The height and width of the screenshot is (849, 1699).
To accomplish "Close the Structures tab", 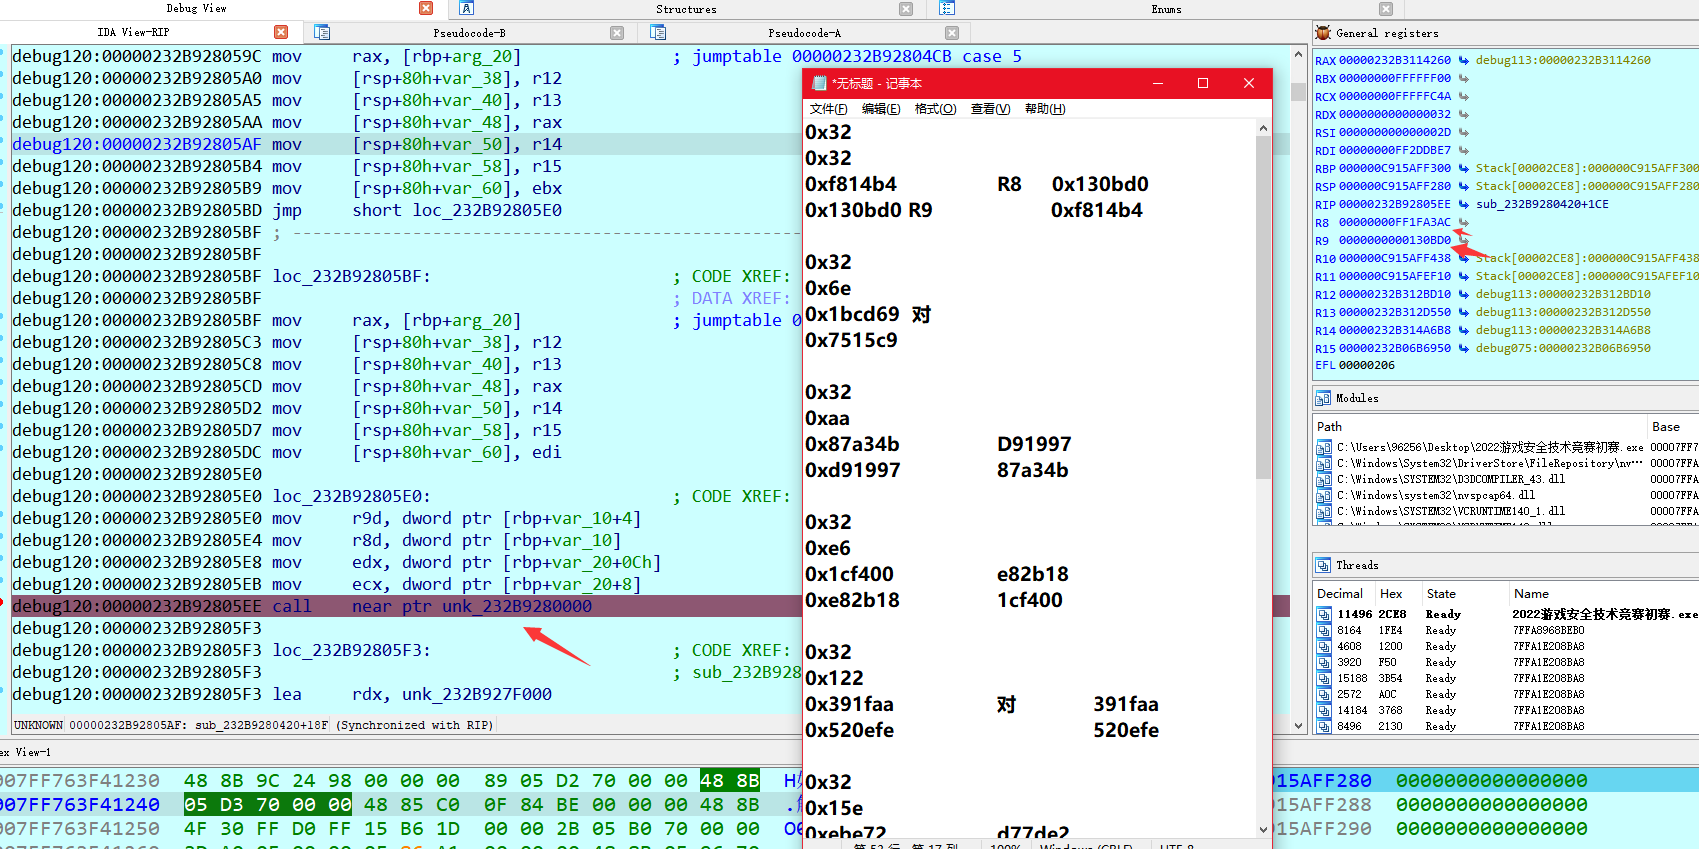I will coord(906,9).
